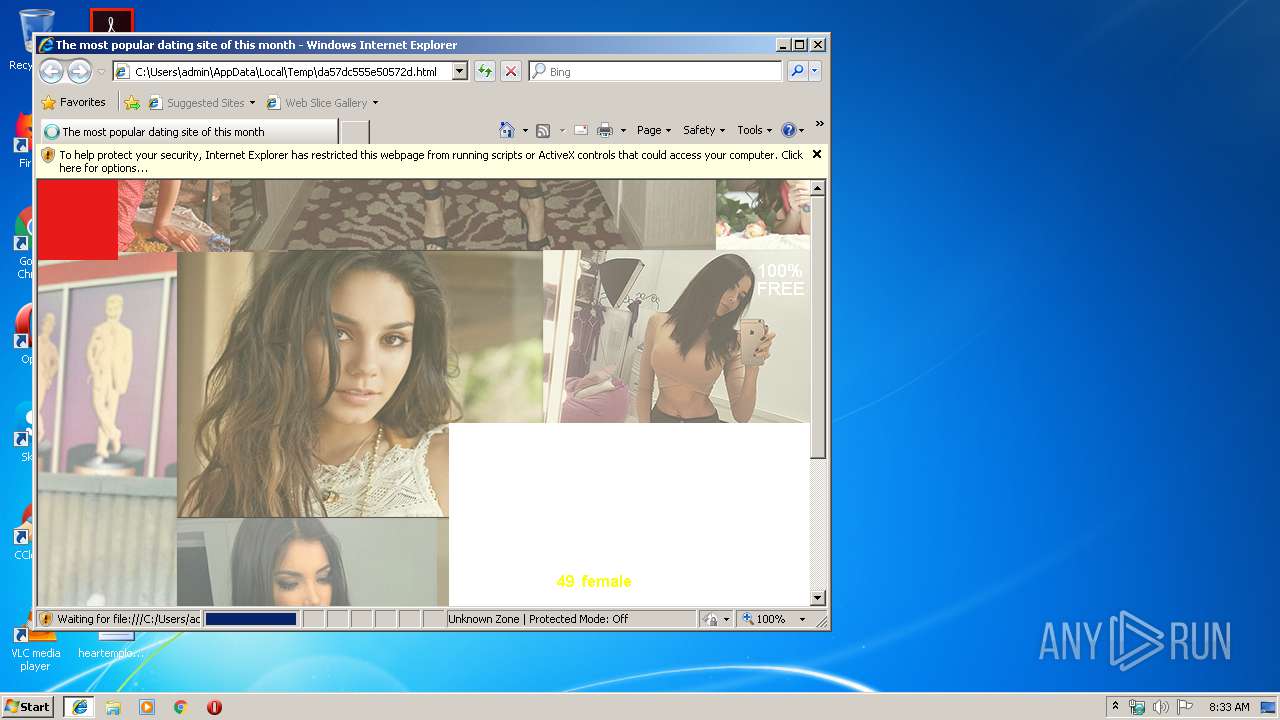Expand the Print options dropdown arrow
Image resolution: width=1280 pixels, height=720 pixels.
pyautogui.click(x=623, y=130)
